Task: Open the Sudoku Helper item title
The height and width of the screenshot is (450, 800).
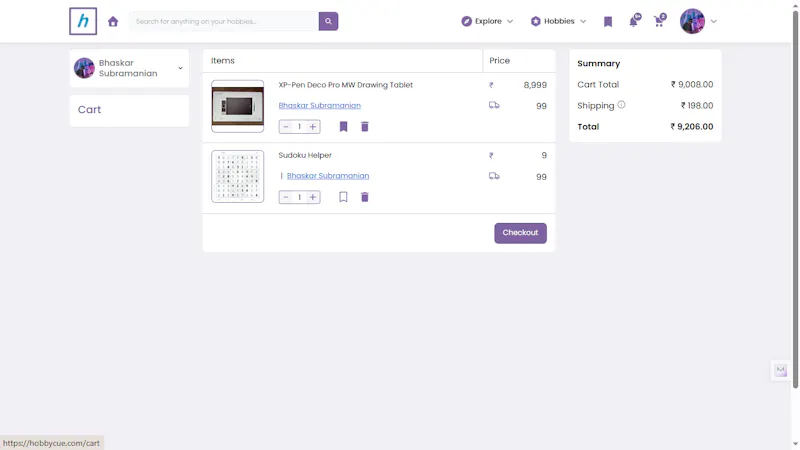Action: click(x=305, y=155)
